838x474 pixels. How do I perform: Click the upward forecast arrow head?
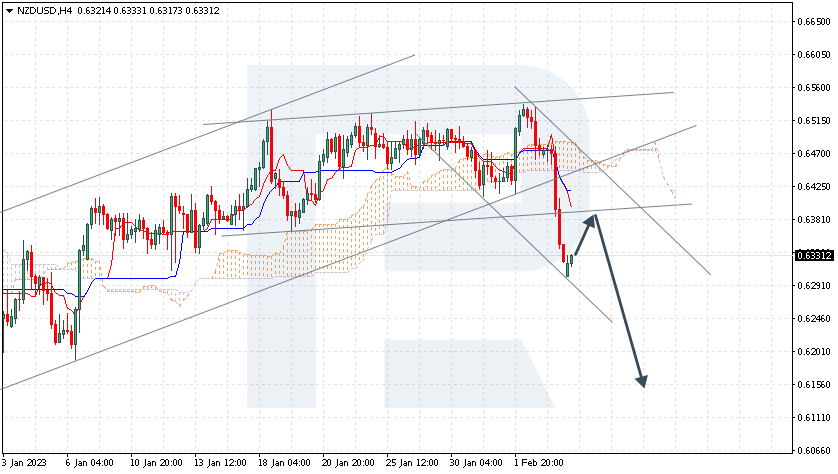(x=592, y=219)
